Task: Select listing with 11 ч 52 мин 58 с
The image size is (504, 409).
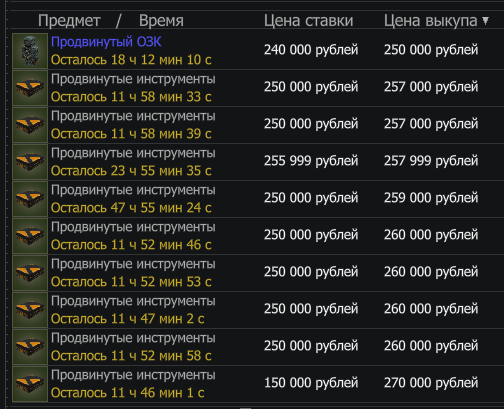Action: 258,347
